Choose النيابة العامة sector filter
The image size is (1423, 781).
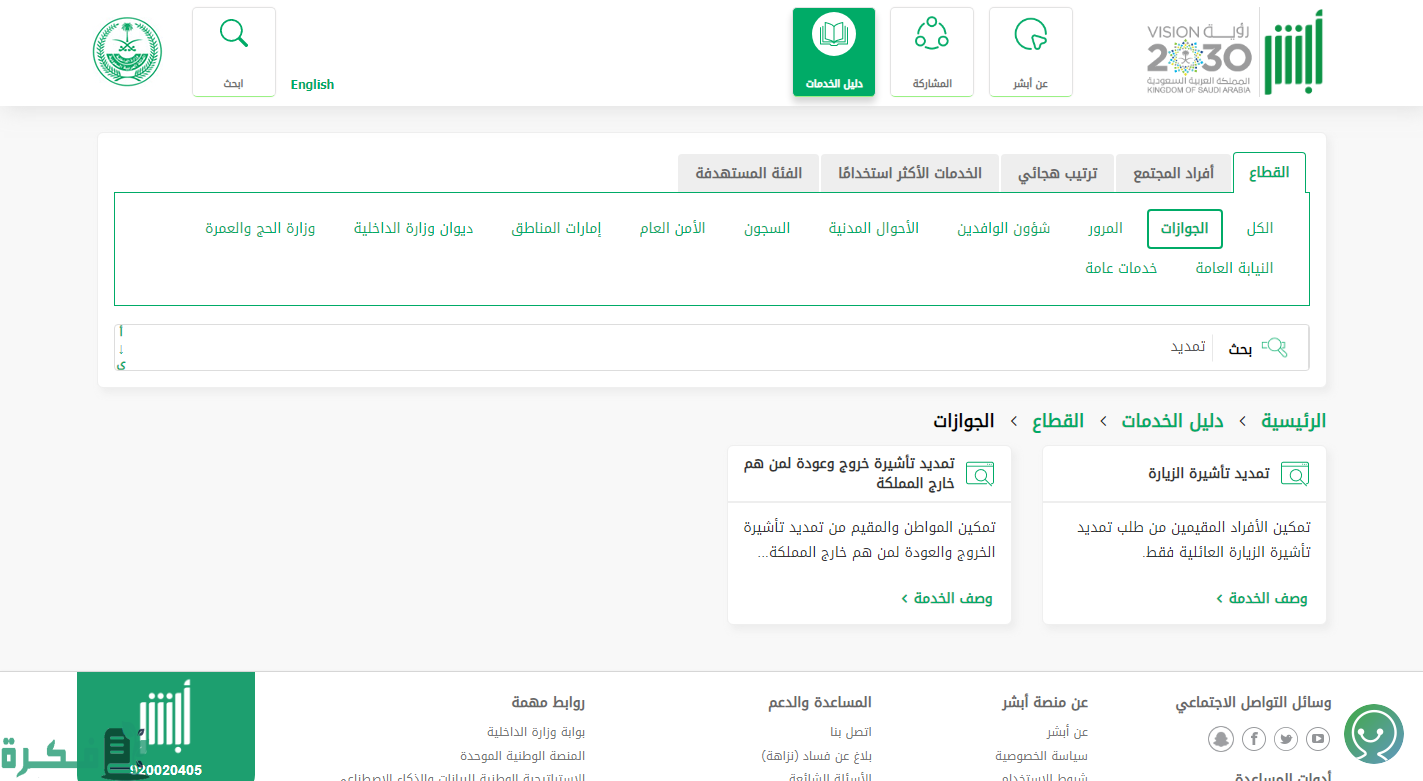pos(1234,268)
